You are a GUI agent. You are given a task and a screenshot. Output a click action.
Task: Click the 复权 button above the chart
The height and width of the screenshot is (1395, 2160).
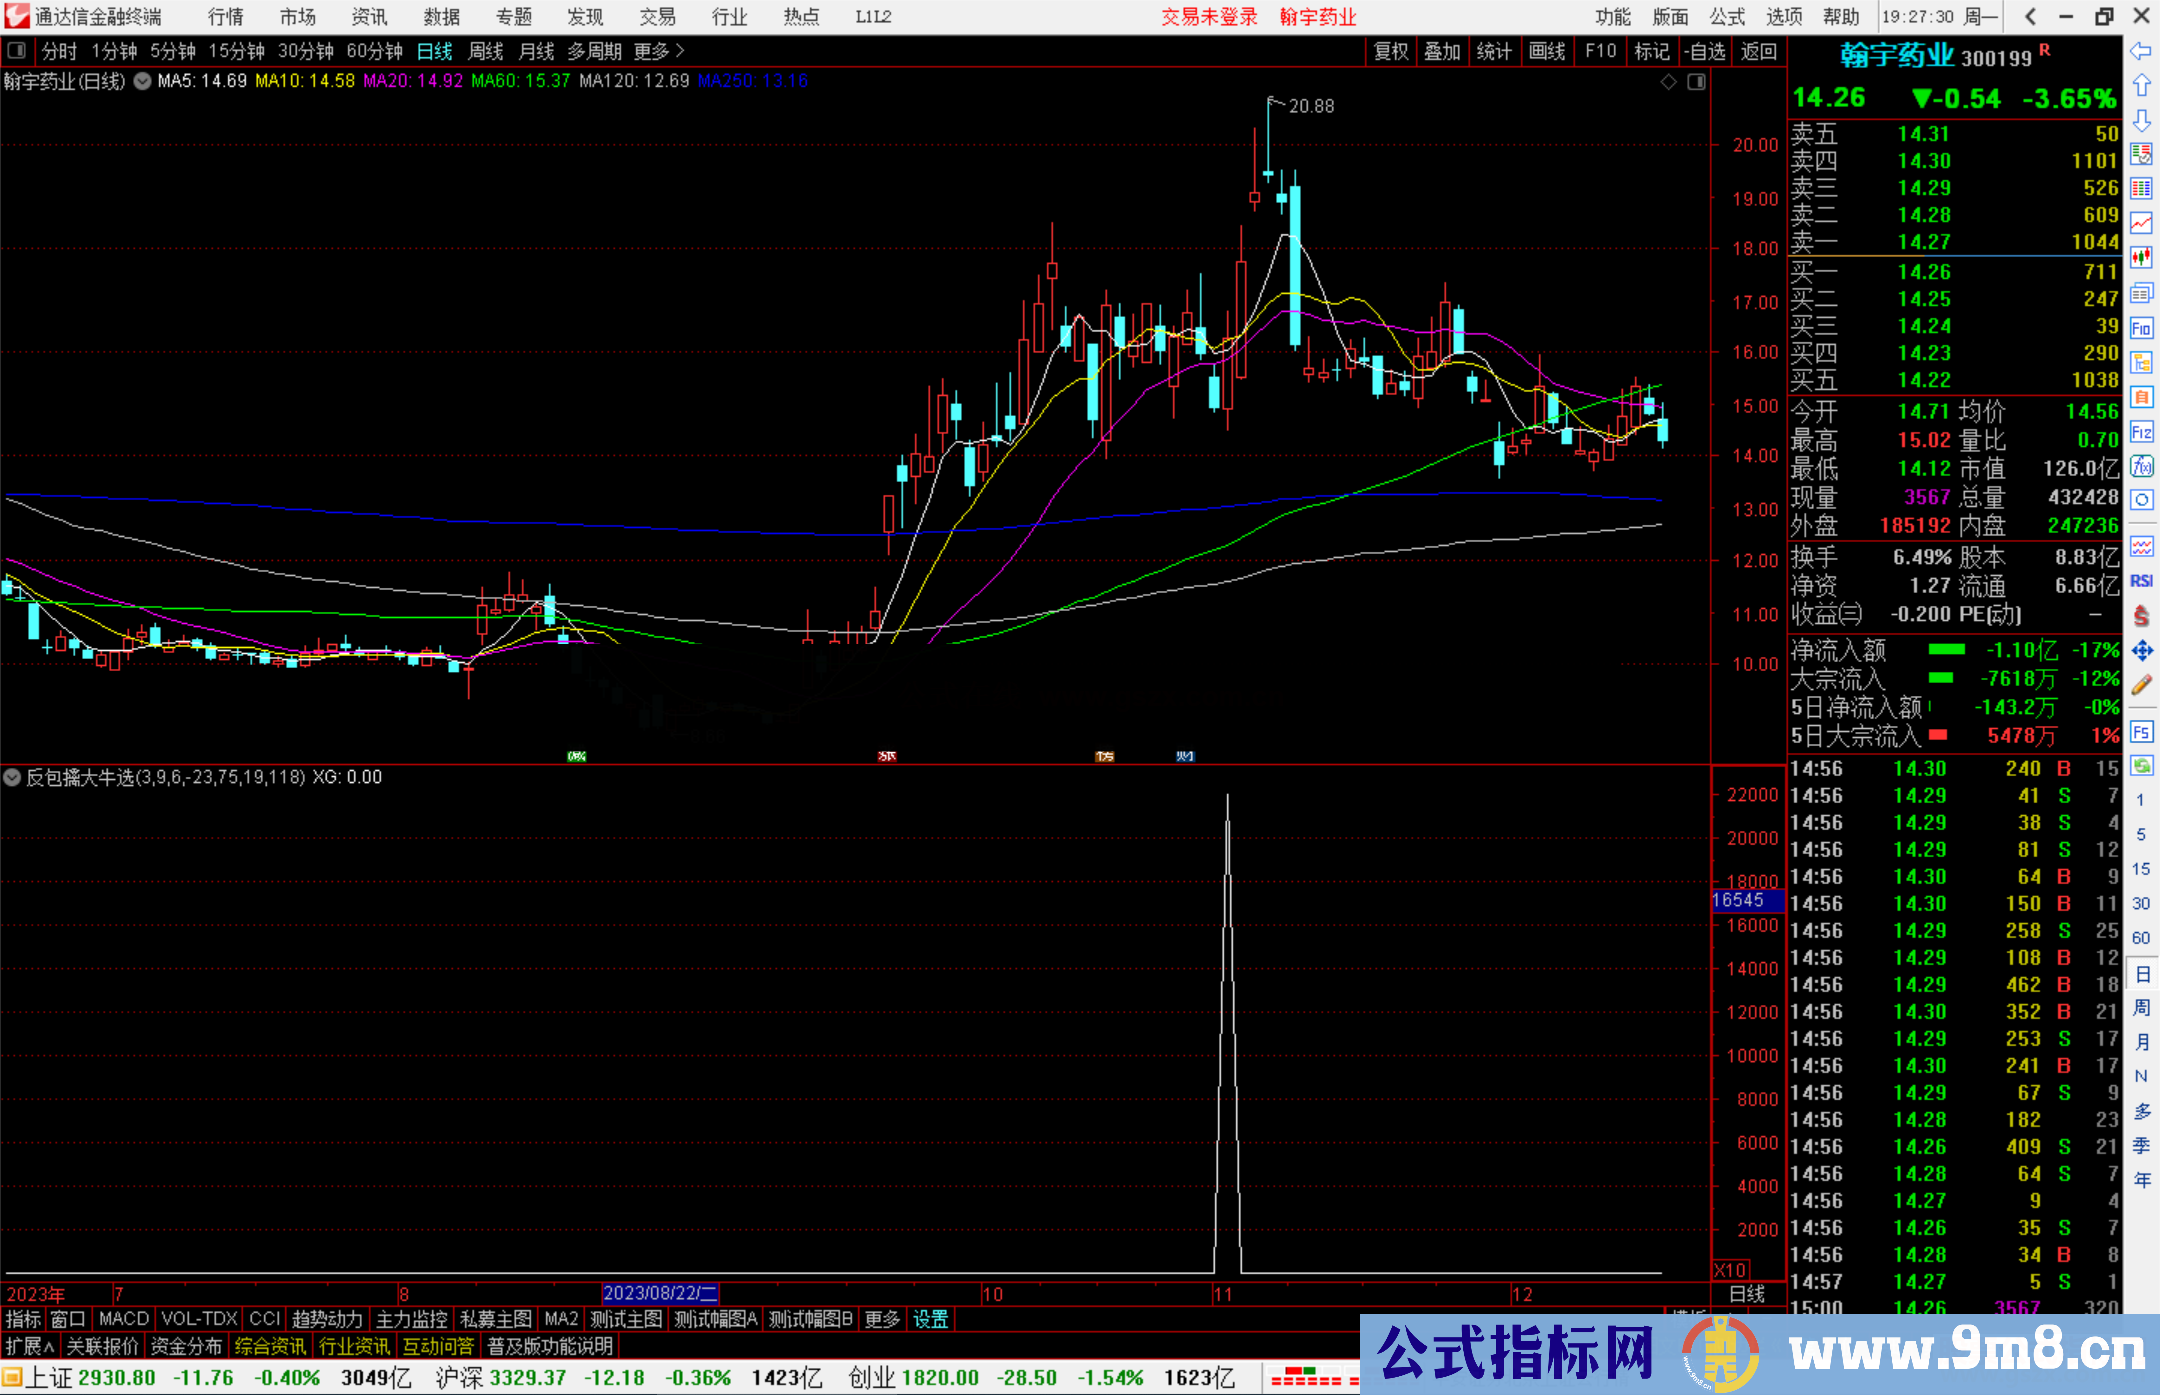1390,51
